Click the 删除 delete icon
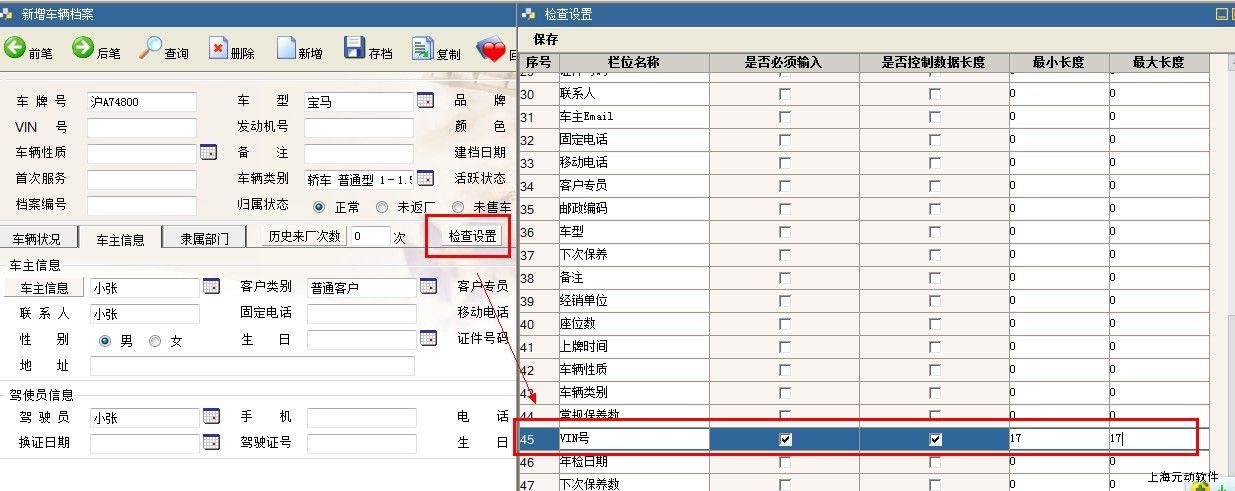The width and height of the screenshot is (1235, 491). pyautogui.click(x=218, y=49)
